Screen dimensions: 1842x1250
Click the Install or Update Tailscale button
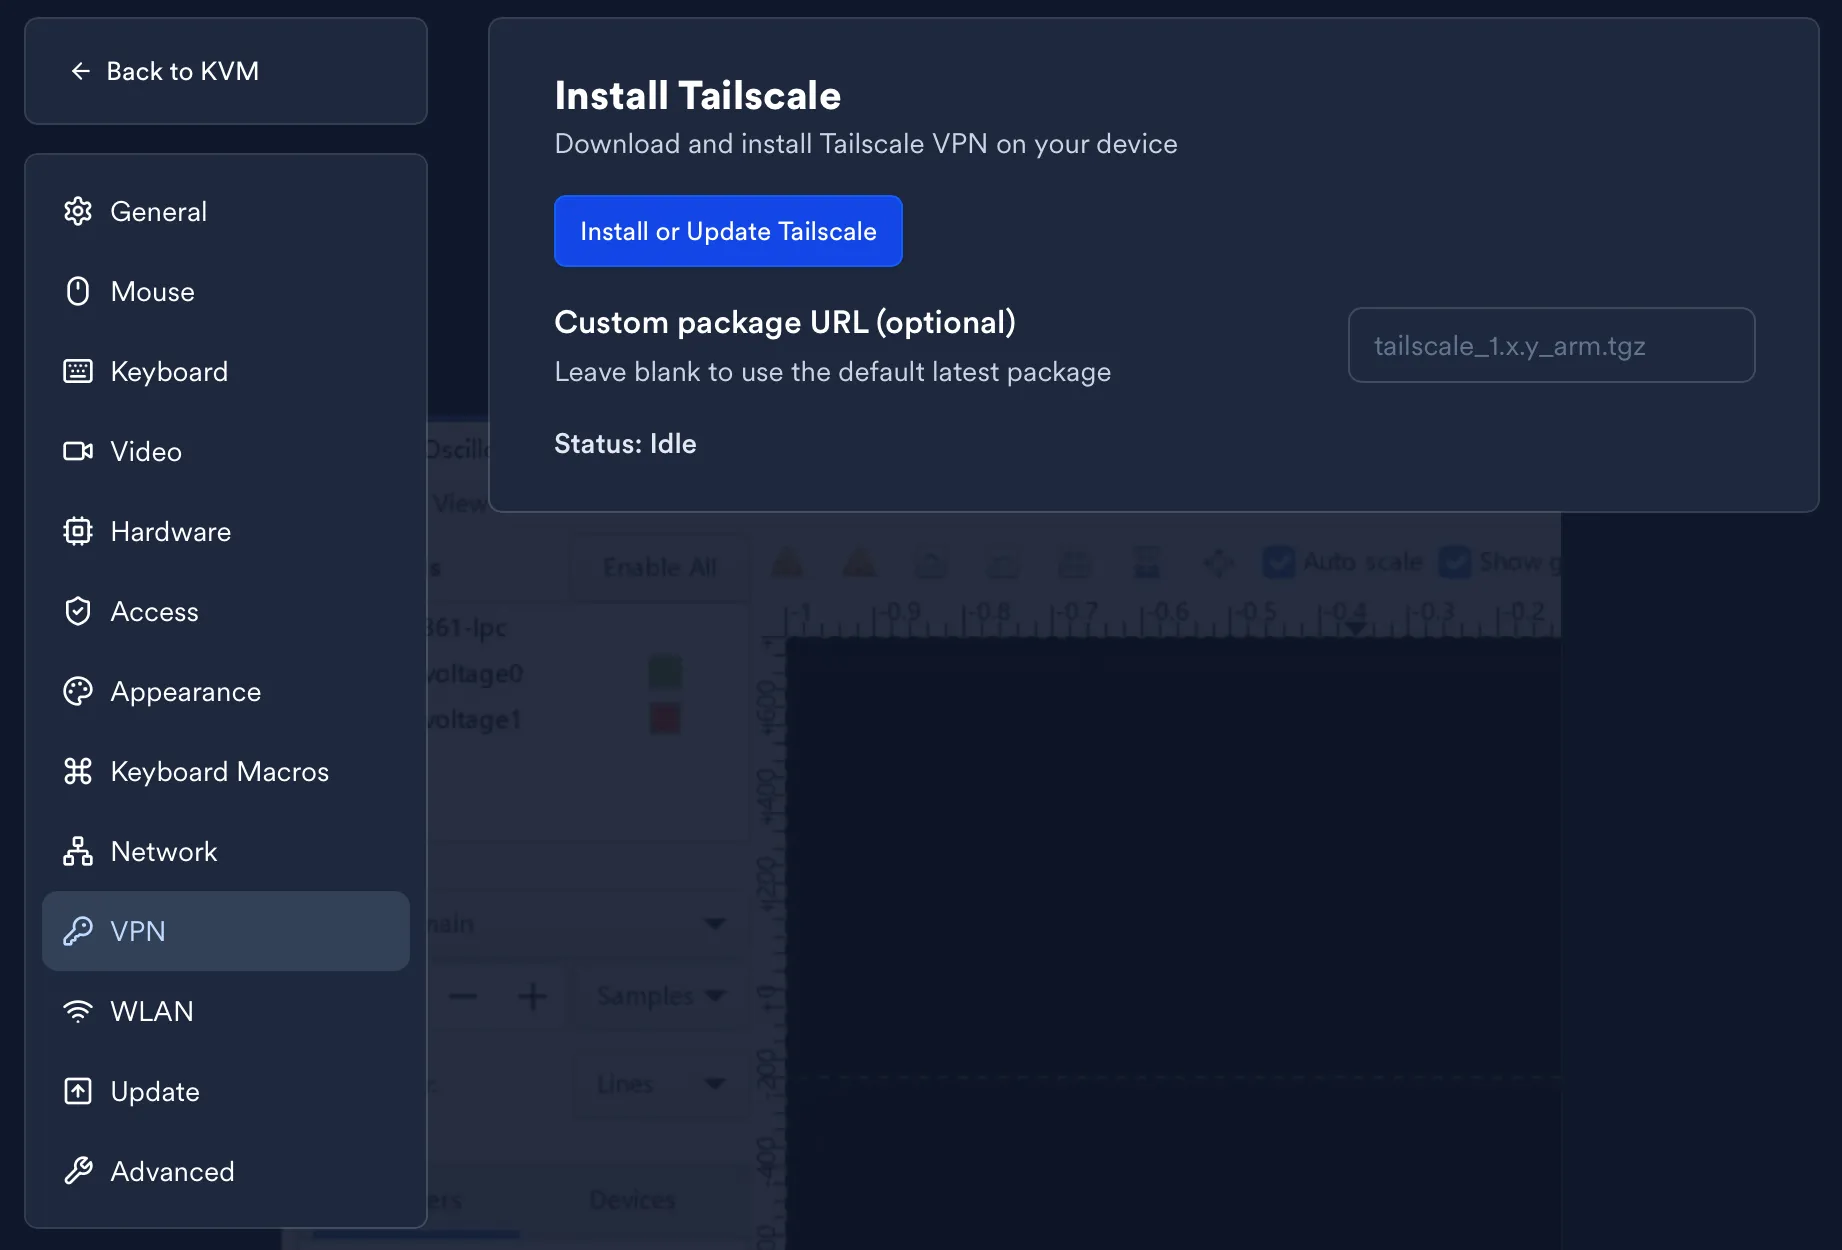tap(728, 231)
